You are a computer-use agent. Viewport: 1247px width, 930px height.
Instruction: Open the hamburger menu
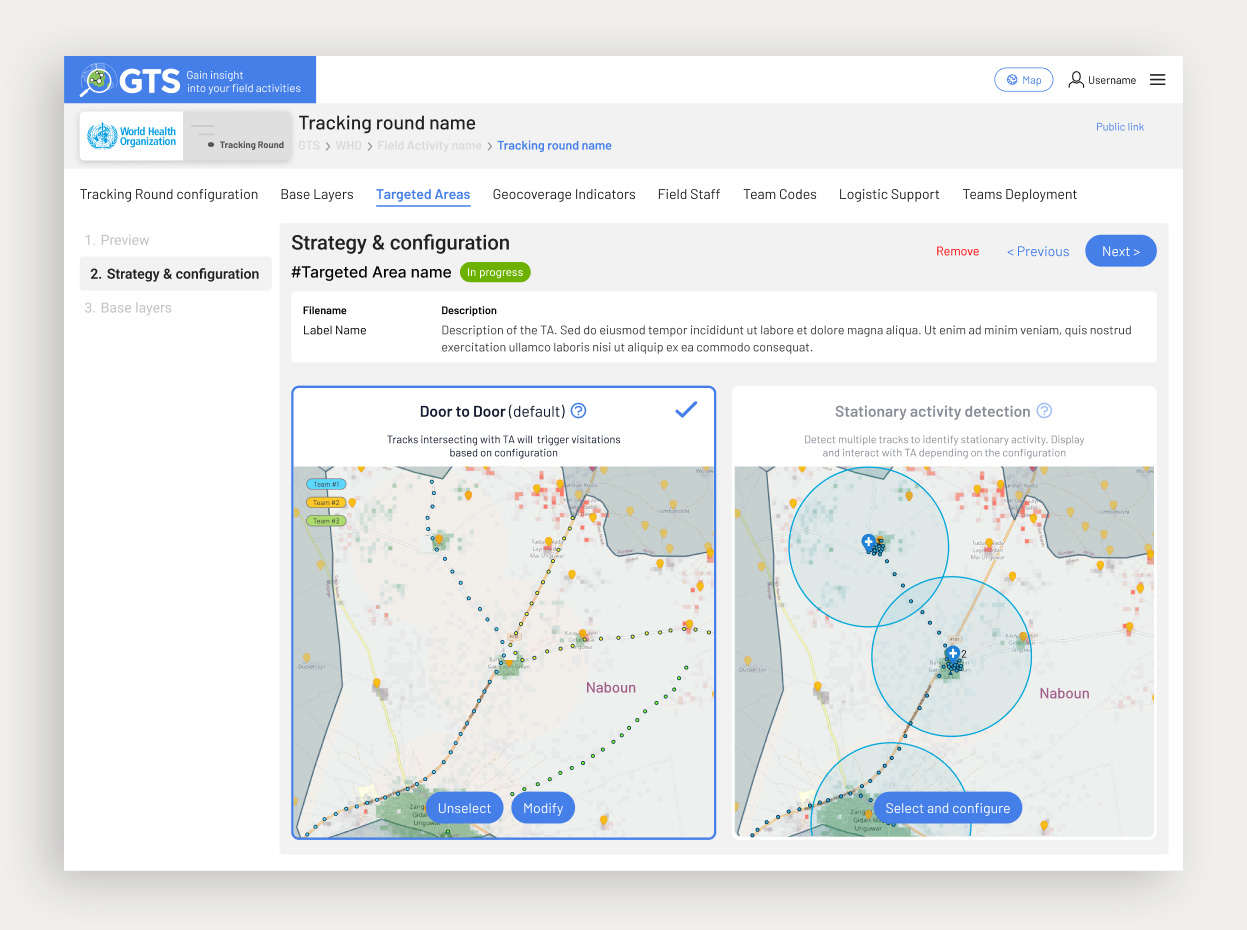pos(1157,80)
